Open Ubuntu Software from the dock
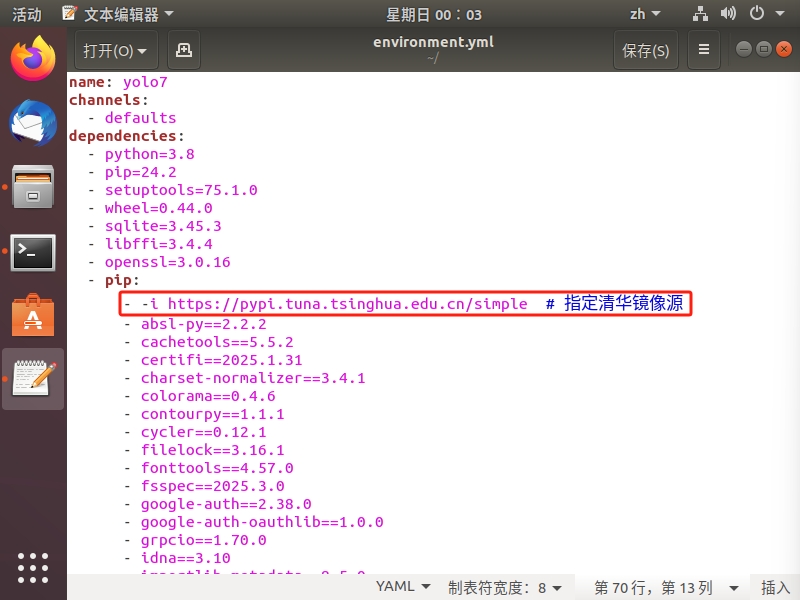Screen dimensions: 800x600 coord(32,316)
